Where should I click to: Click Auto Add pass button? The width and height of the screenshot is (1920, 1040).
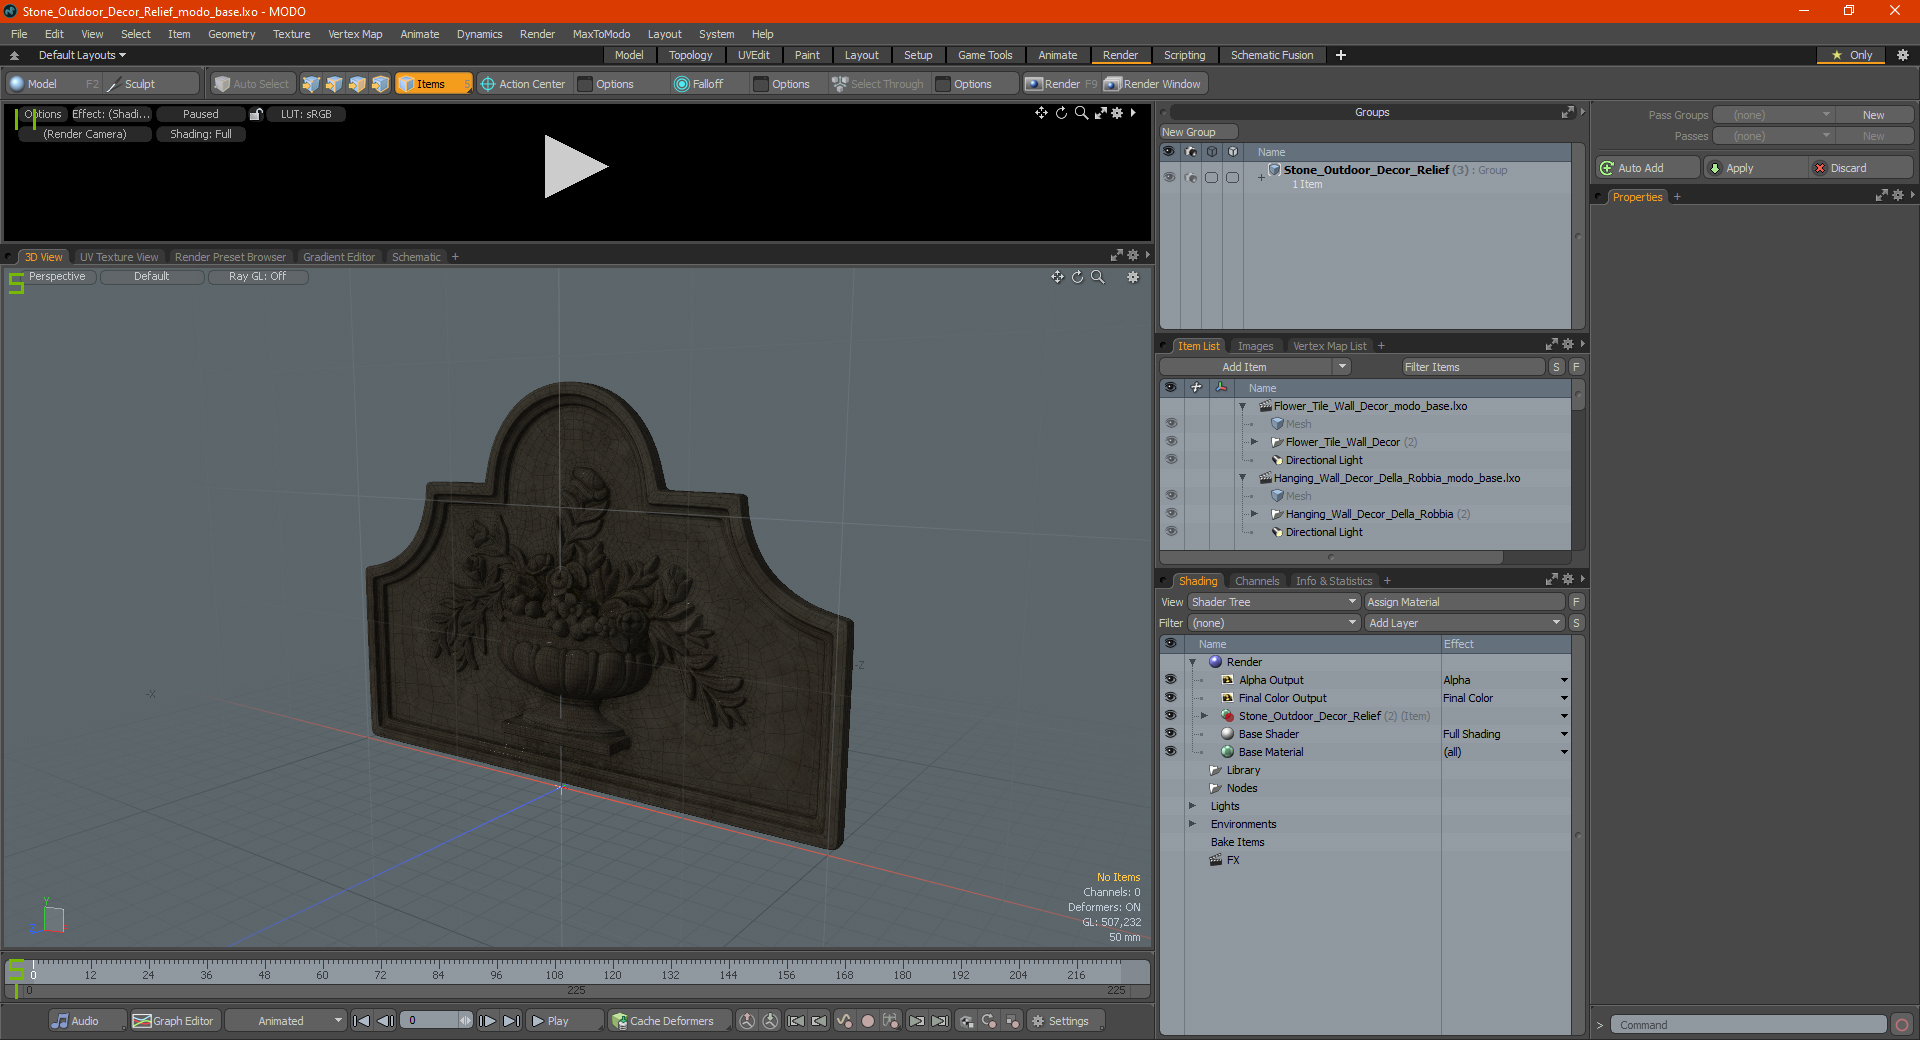[1648, 168]
